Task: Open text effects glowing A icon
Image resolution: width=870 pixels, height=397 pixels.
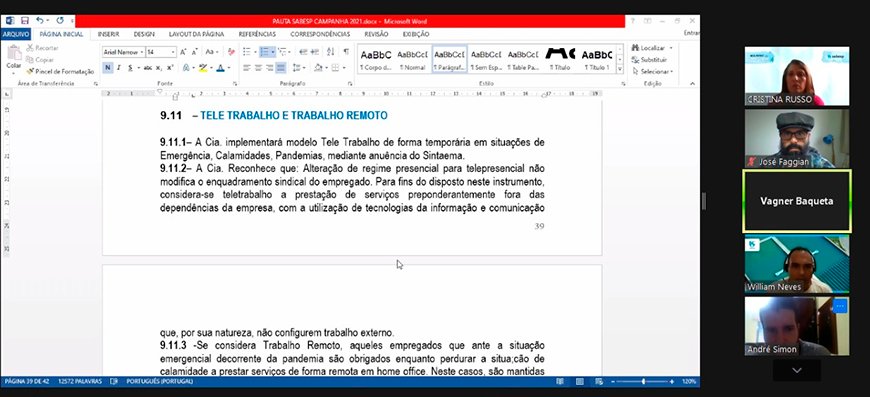Action: click(x=186, y=68)
